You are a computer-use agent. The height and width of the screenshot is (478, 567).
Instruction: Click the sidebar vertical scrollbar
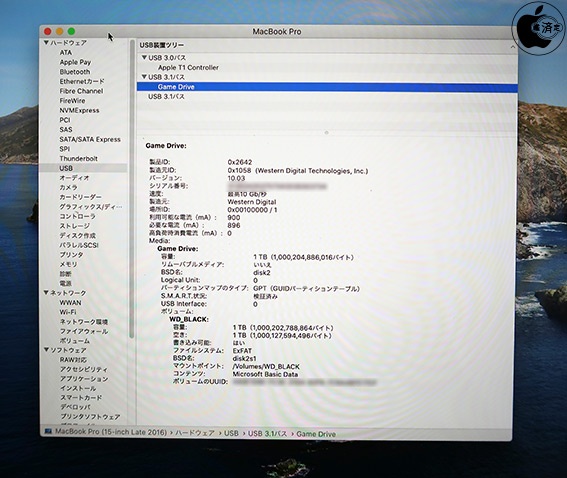[x=132, y=188]
